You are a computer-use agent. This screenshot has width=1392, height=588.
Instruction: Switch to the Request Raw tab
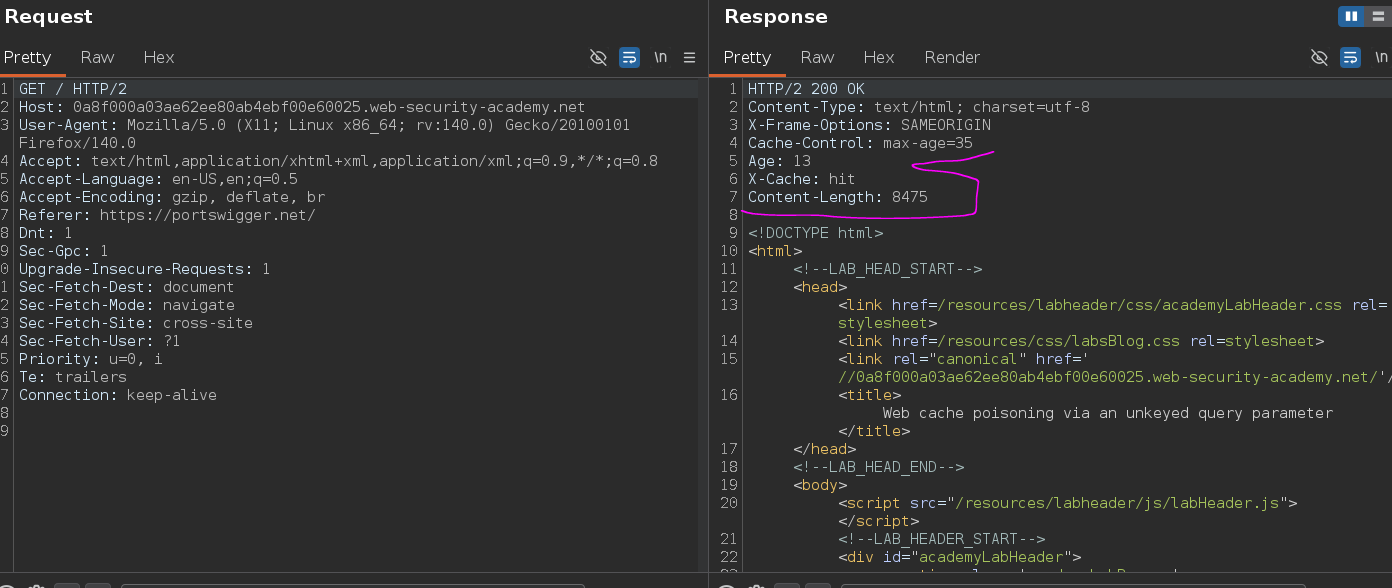tap(97, 57)
